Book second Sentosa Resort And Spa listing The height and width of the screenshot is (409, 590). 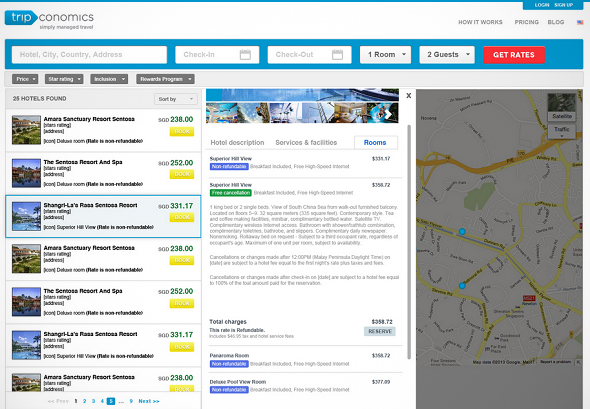coord(182,303)
